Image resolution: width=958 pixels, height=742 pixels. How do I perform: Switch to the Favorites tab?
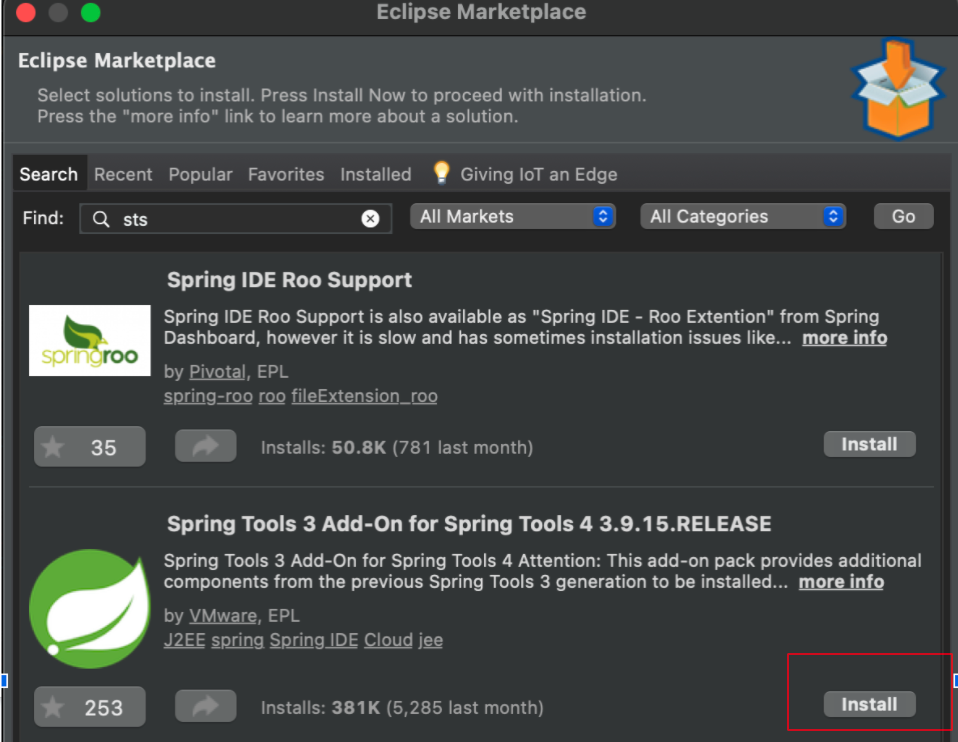286,174
